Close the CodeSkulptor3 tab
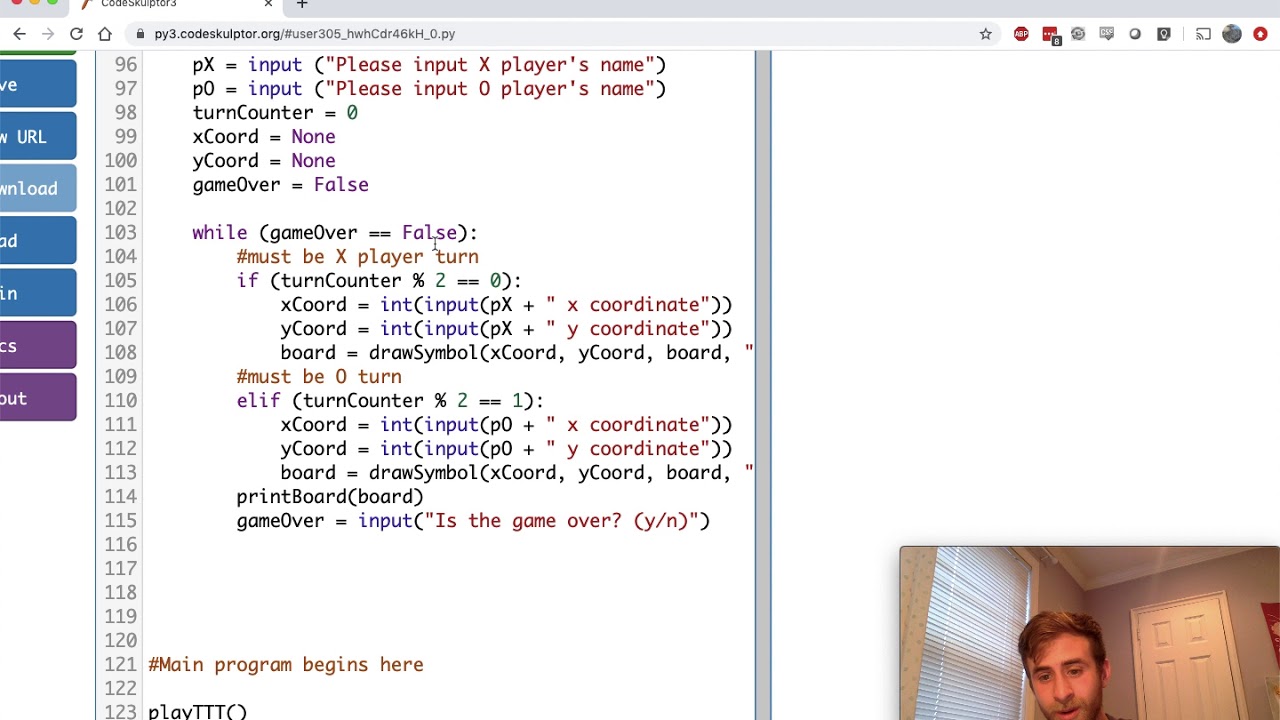Image resolution: width=1280 pixels, height=720 pixels. click(268, 4)
